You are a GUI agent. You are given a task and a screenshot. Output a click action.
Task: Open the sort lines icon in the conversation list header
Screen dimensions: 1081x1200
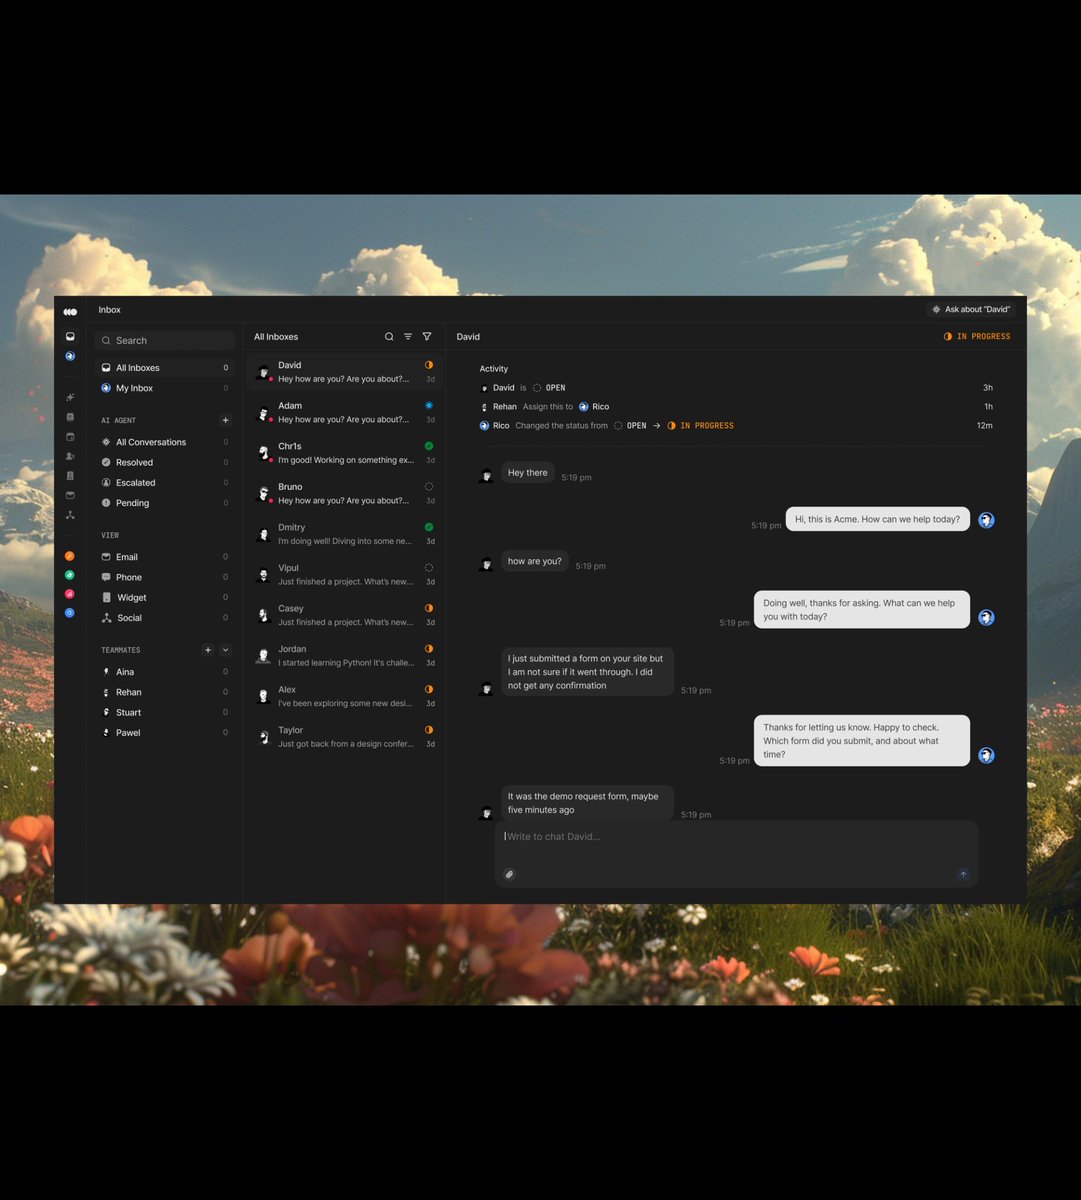click(408, 337)
